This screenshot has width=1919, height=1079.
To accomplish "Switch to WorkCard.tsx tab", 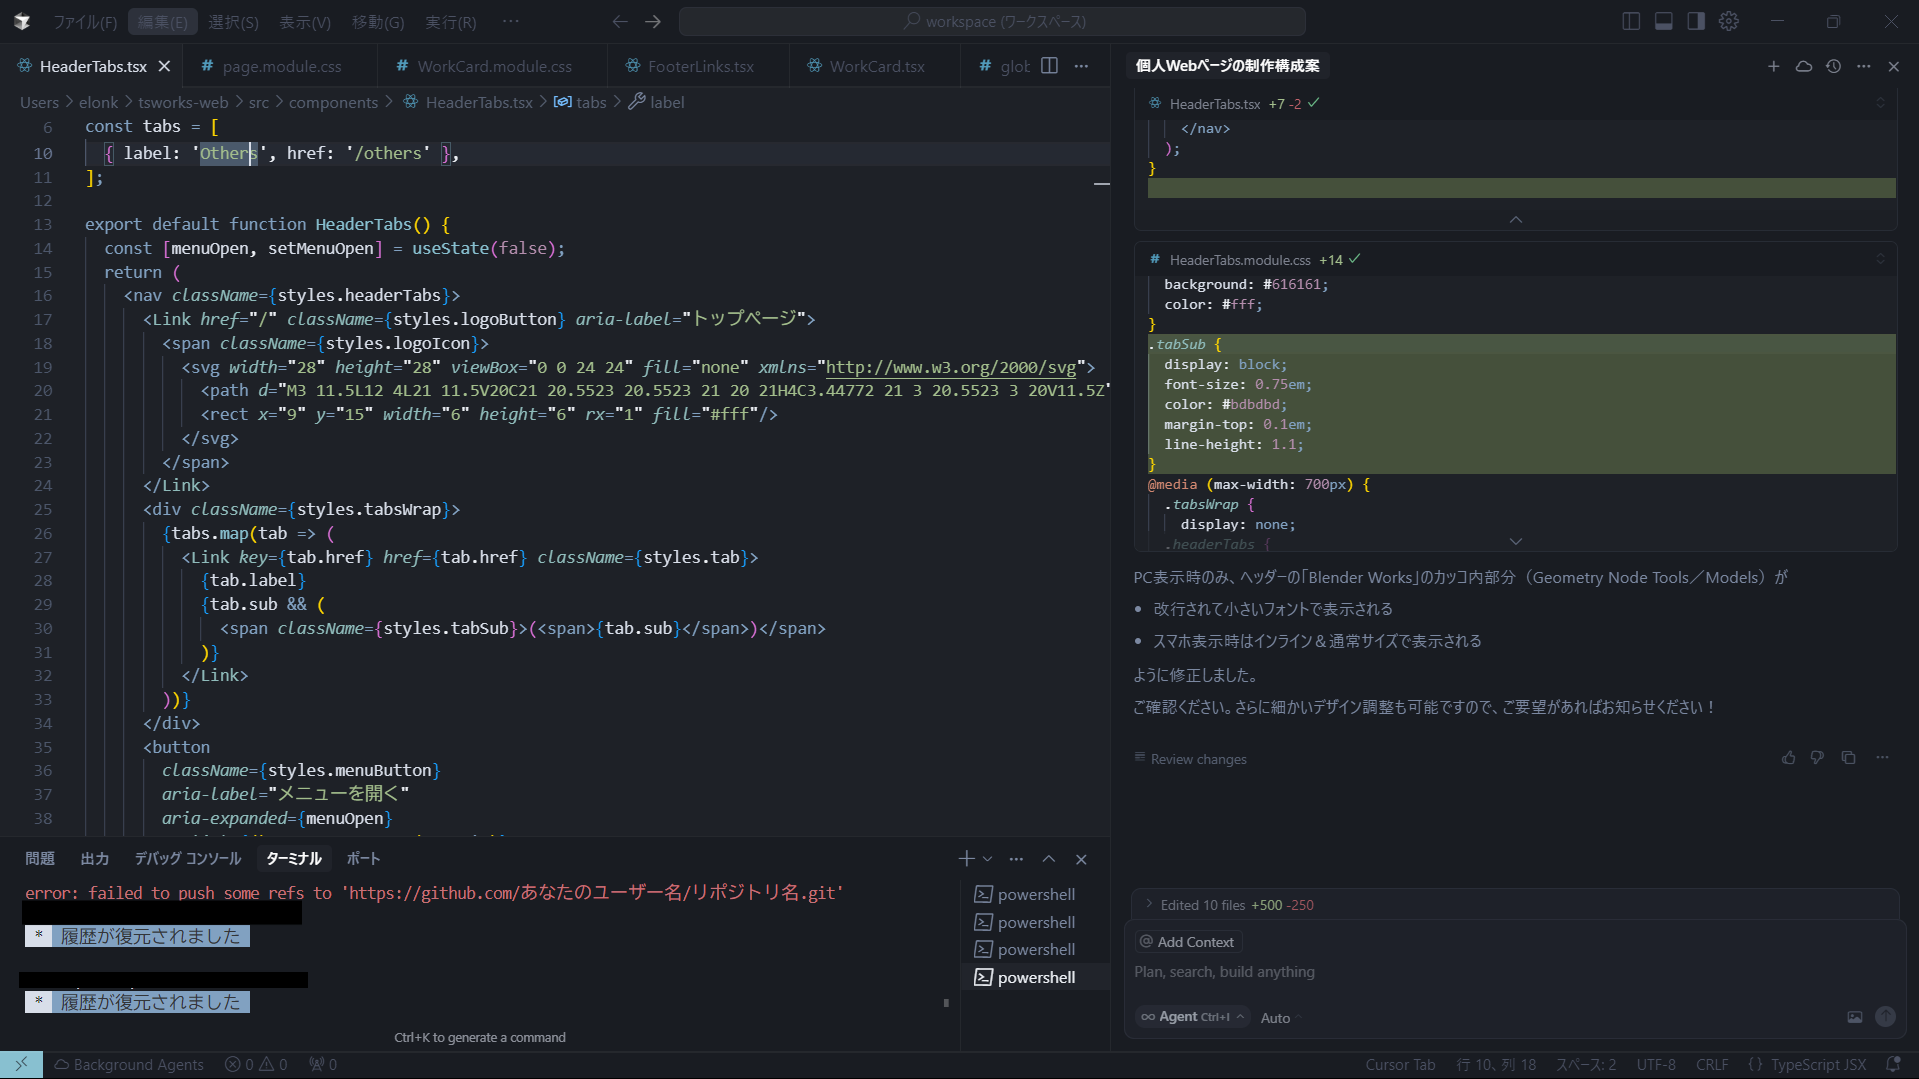I will 877,66.
